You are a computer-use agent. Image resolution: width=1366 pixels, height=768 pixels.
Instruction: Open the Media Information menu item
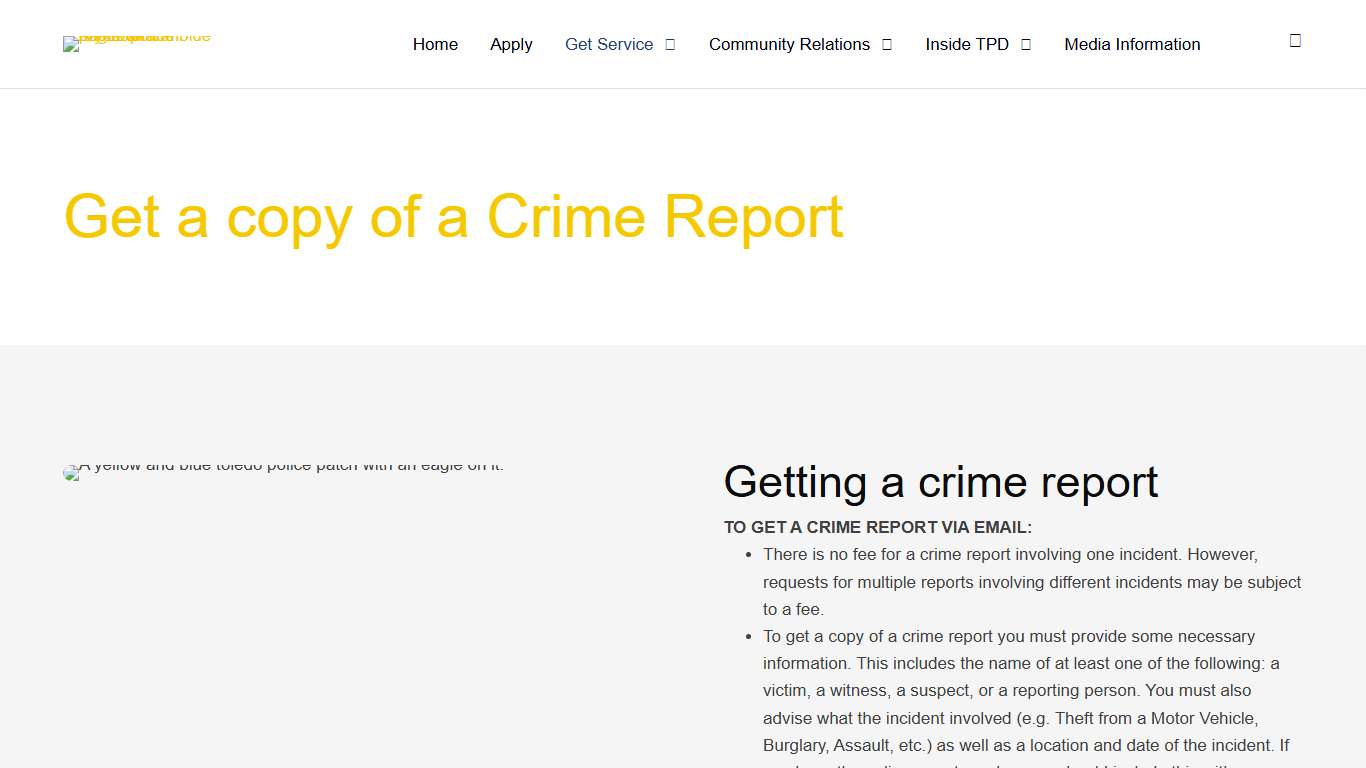(x=1132, y=44)
